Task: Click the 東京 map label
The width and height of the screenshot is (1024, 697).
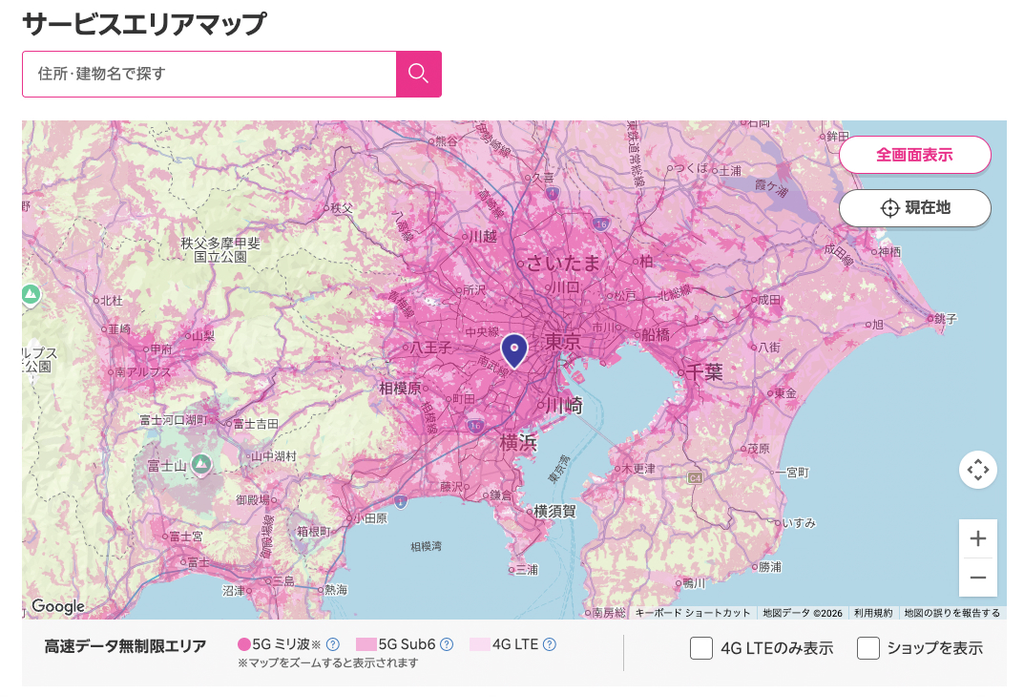Action: [x=563, y=341]
